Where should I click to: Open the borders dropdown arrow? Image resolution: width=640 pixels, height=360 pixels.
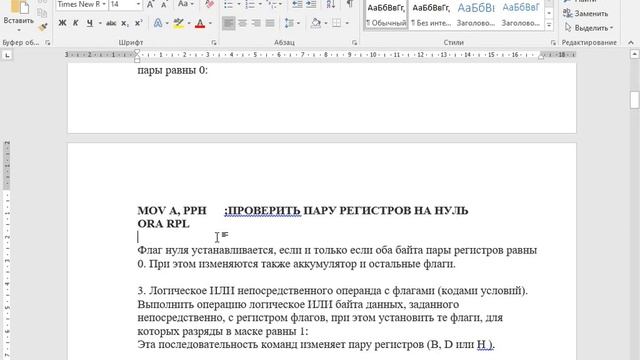tap(347, 23)
